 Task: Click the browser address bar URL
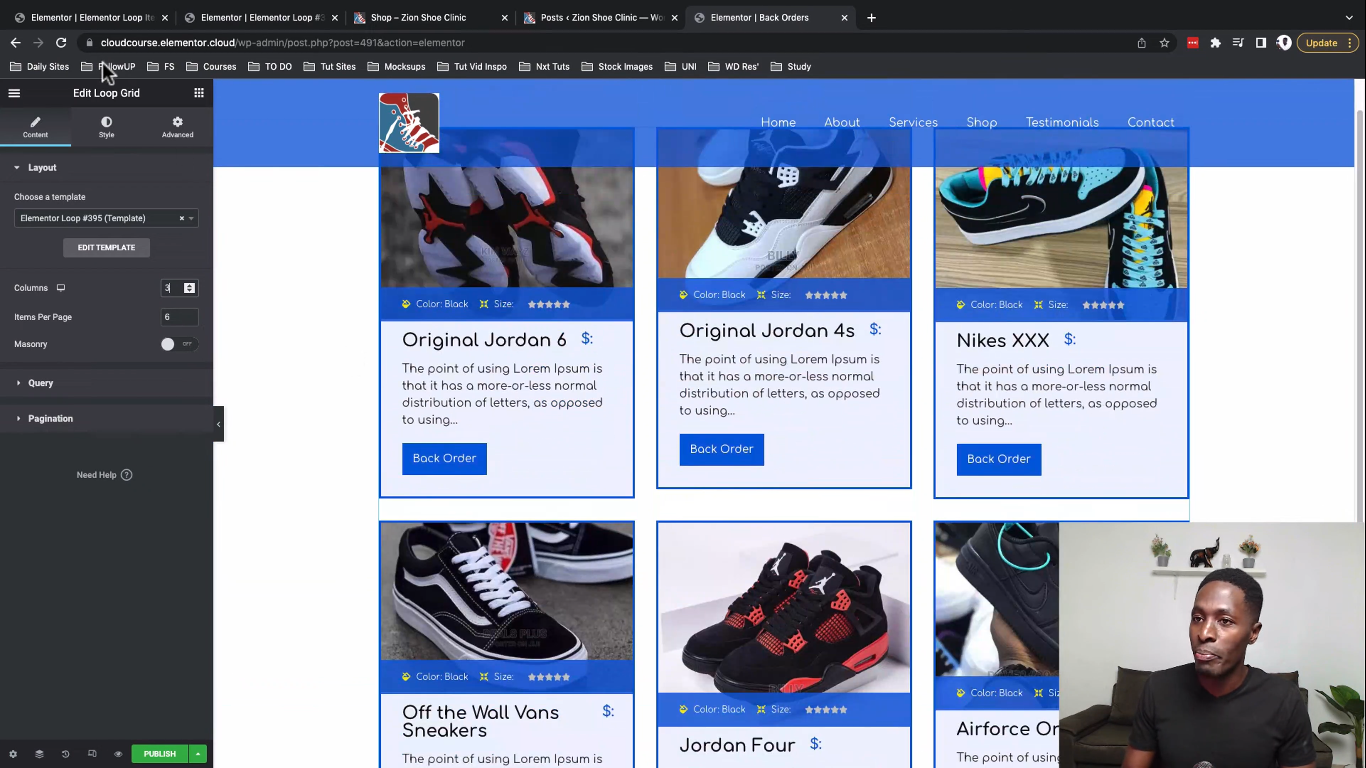click(283, 43)
